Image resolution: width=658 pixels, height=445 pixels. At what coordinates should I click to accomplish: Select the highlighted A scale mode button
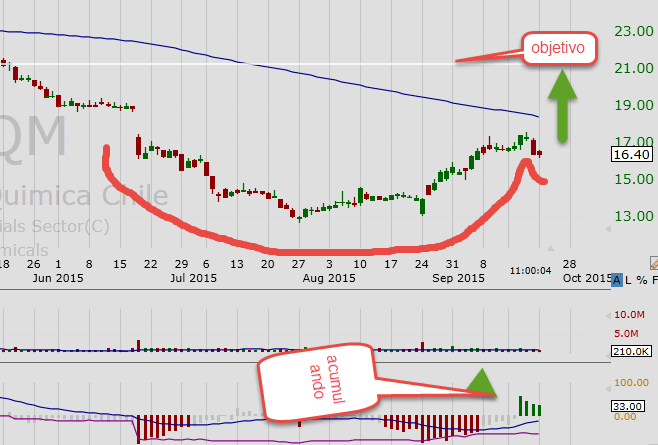coord(616,280)
